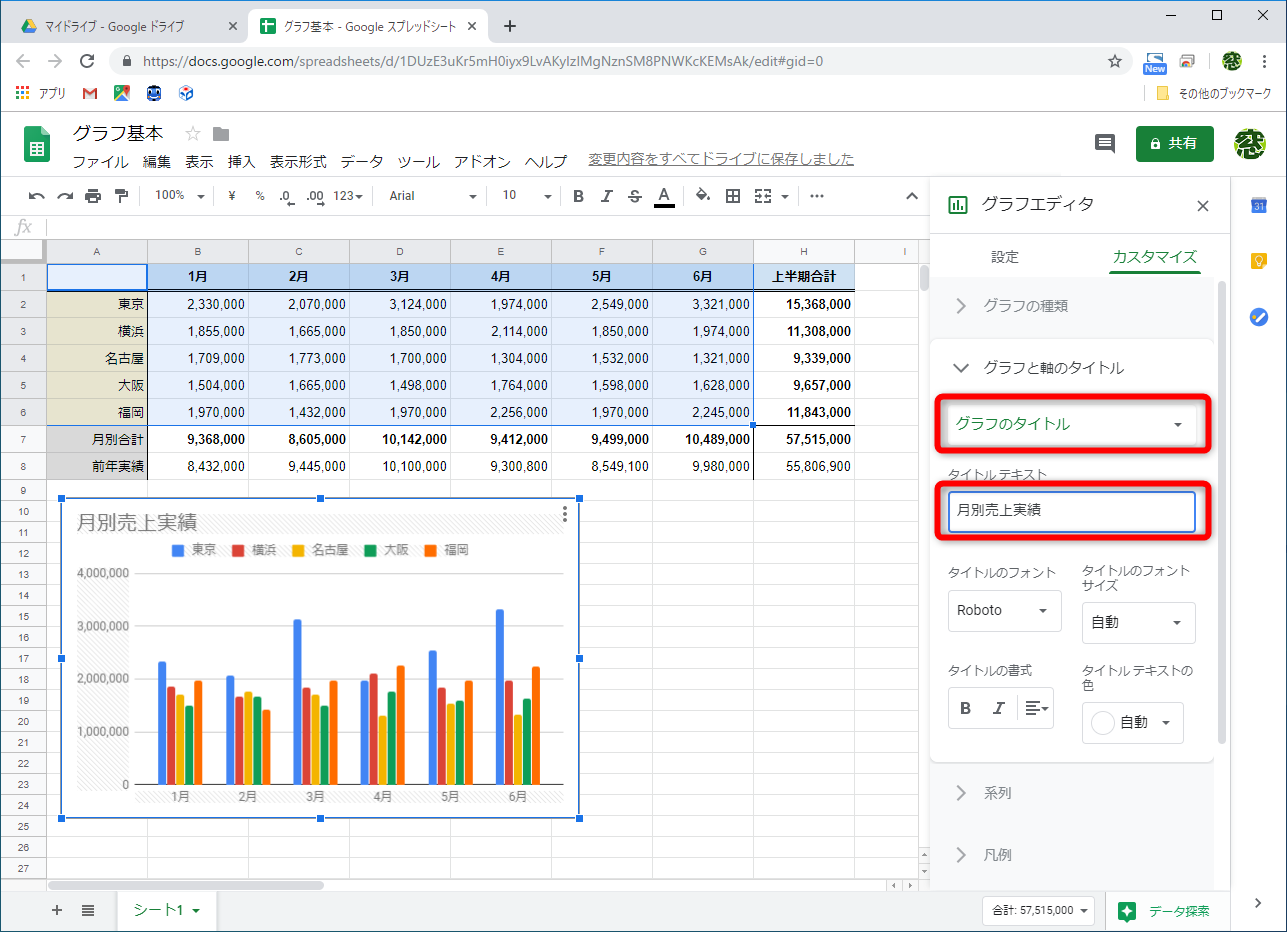This screenshot has width=1287, height=932.
Task: Star the グラフ基本 document
Action: (193, 134)
